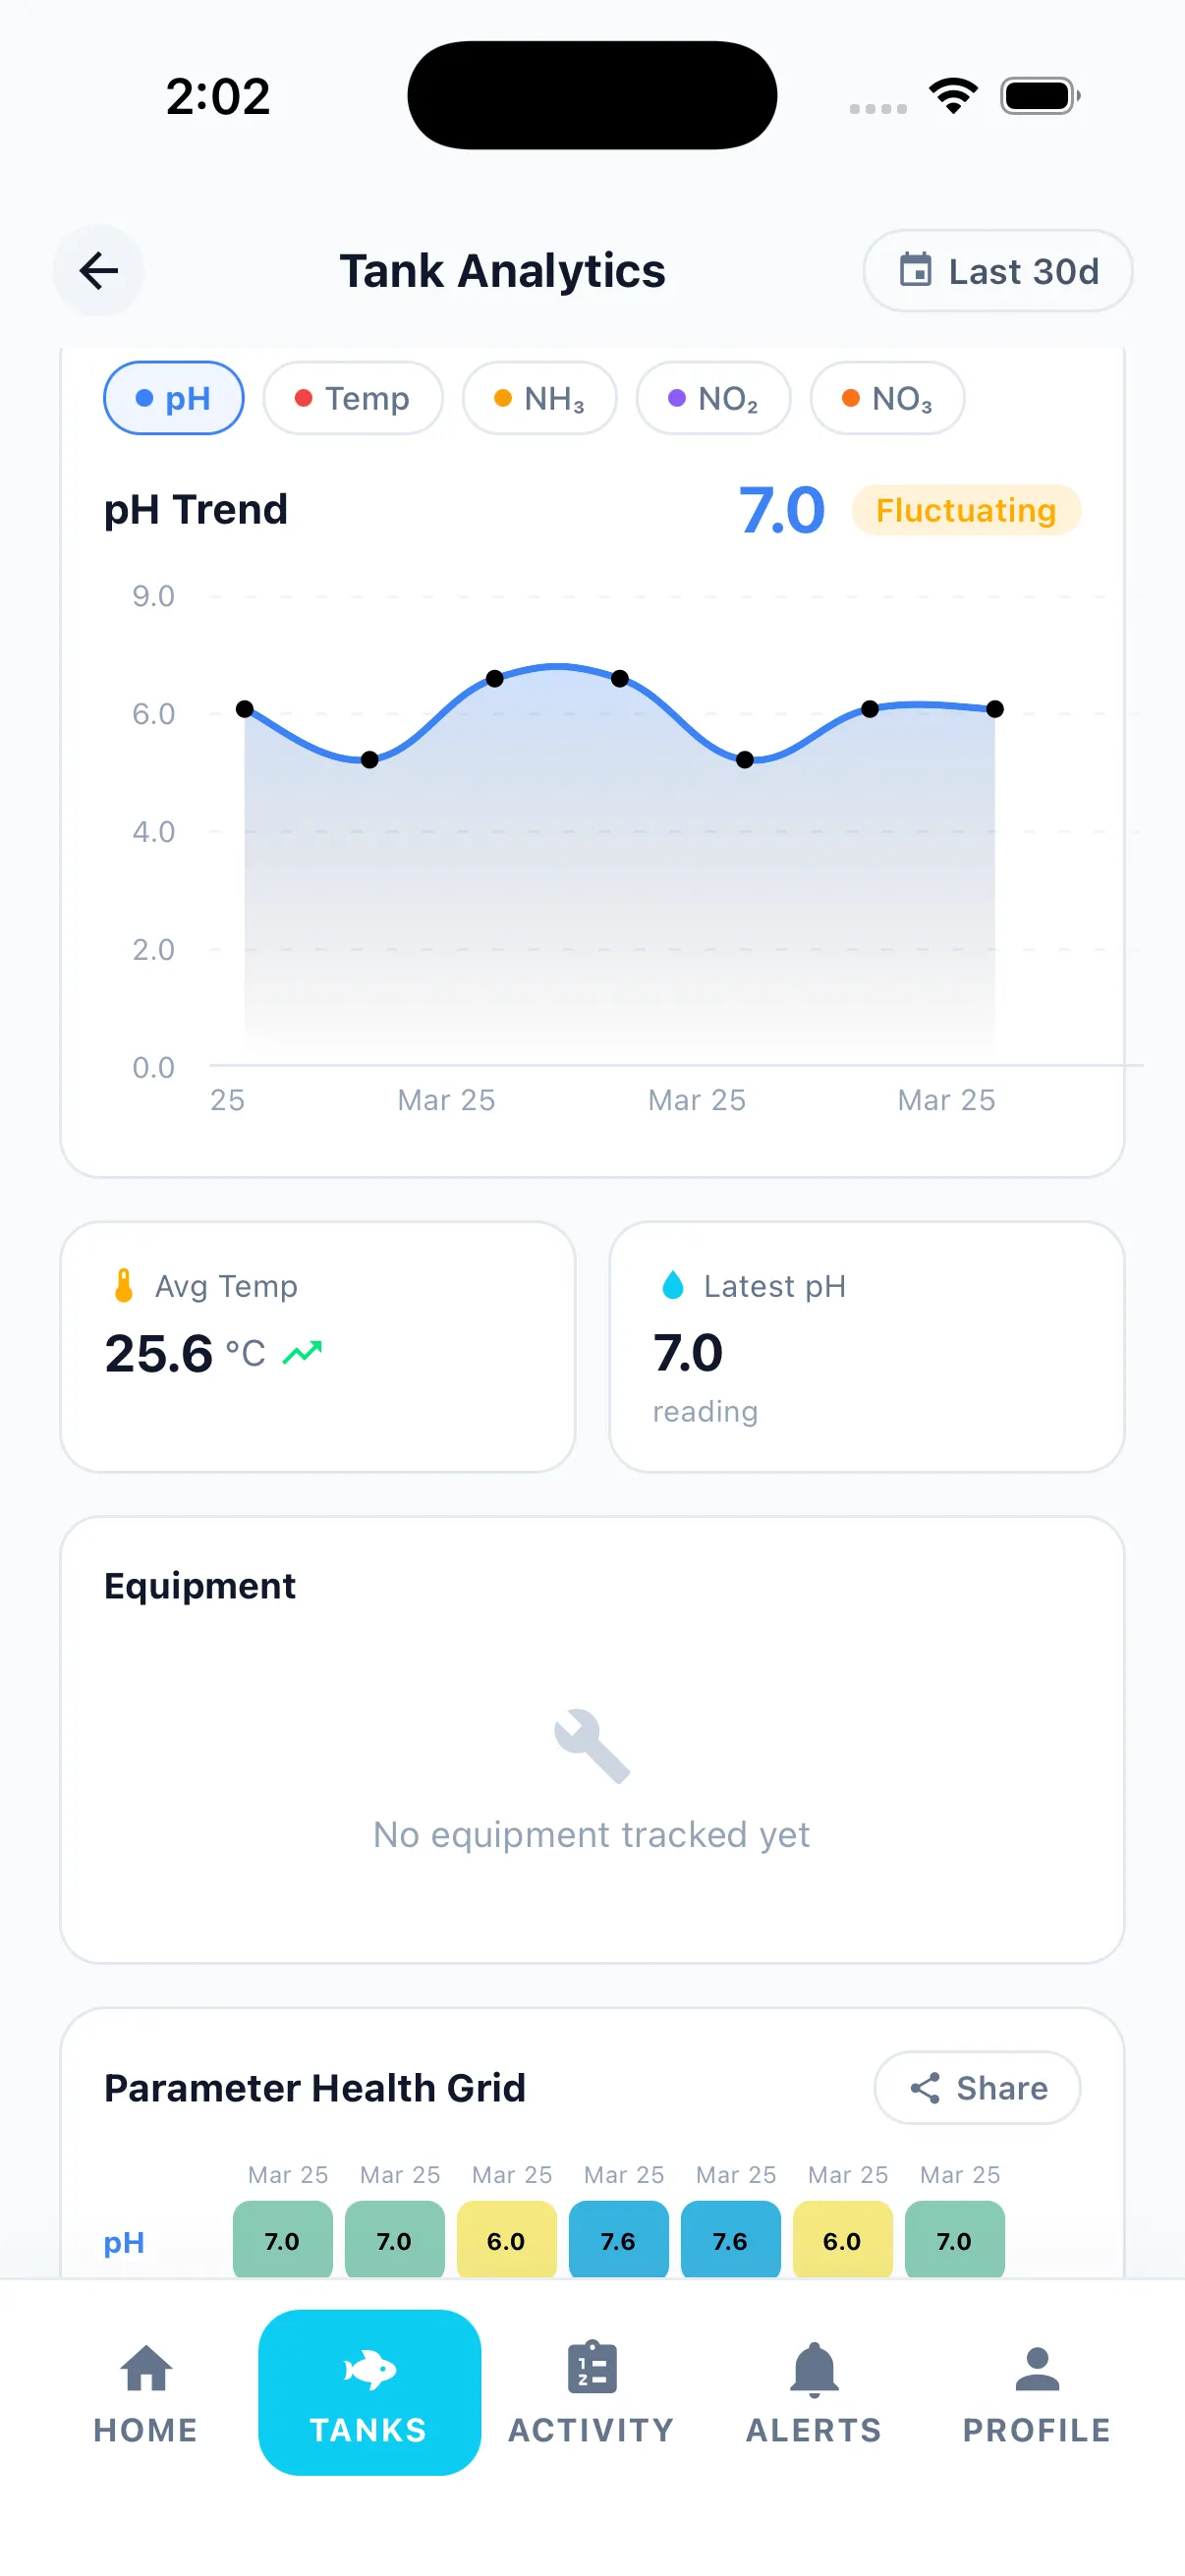Click the first blue 7.6 pH cell
This screenshot has width=1185, height=2576.
(618, 2240)
